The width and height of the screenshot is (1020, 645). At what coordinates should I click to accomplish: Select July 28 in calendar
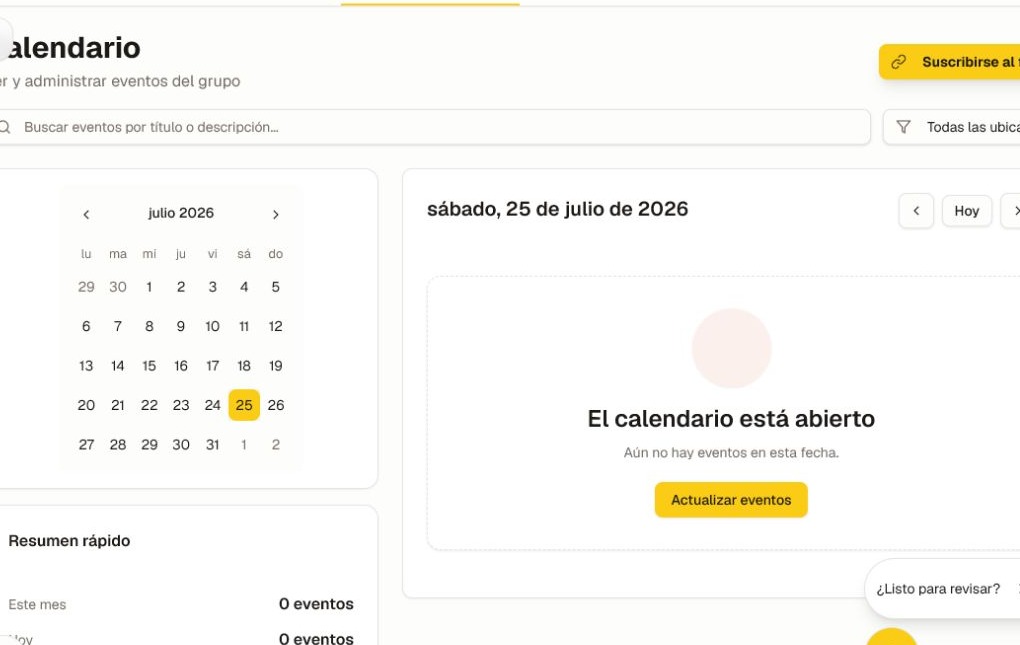[x=118, y=445]
